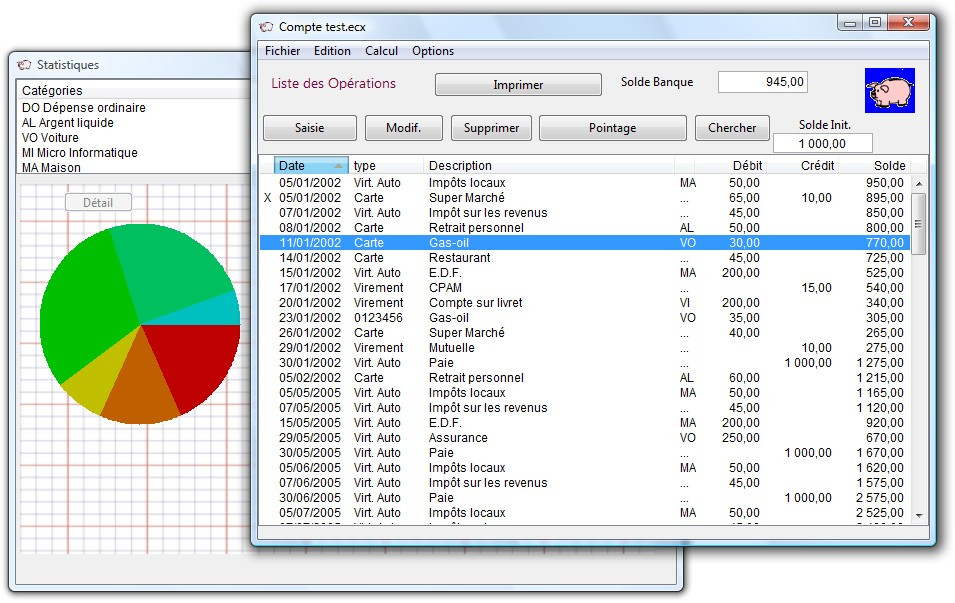Maximize the Compte test.ecx window
This screenshot has width=955, height=603.
point(874,23)
